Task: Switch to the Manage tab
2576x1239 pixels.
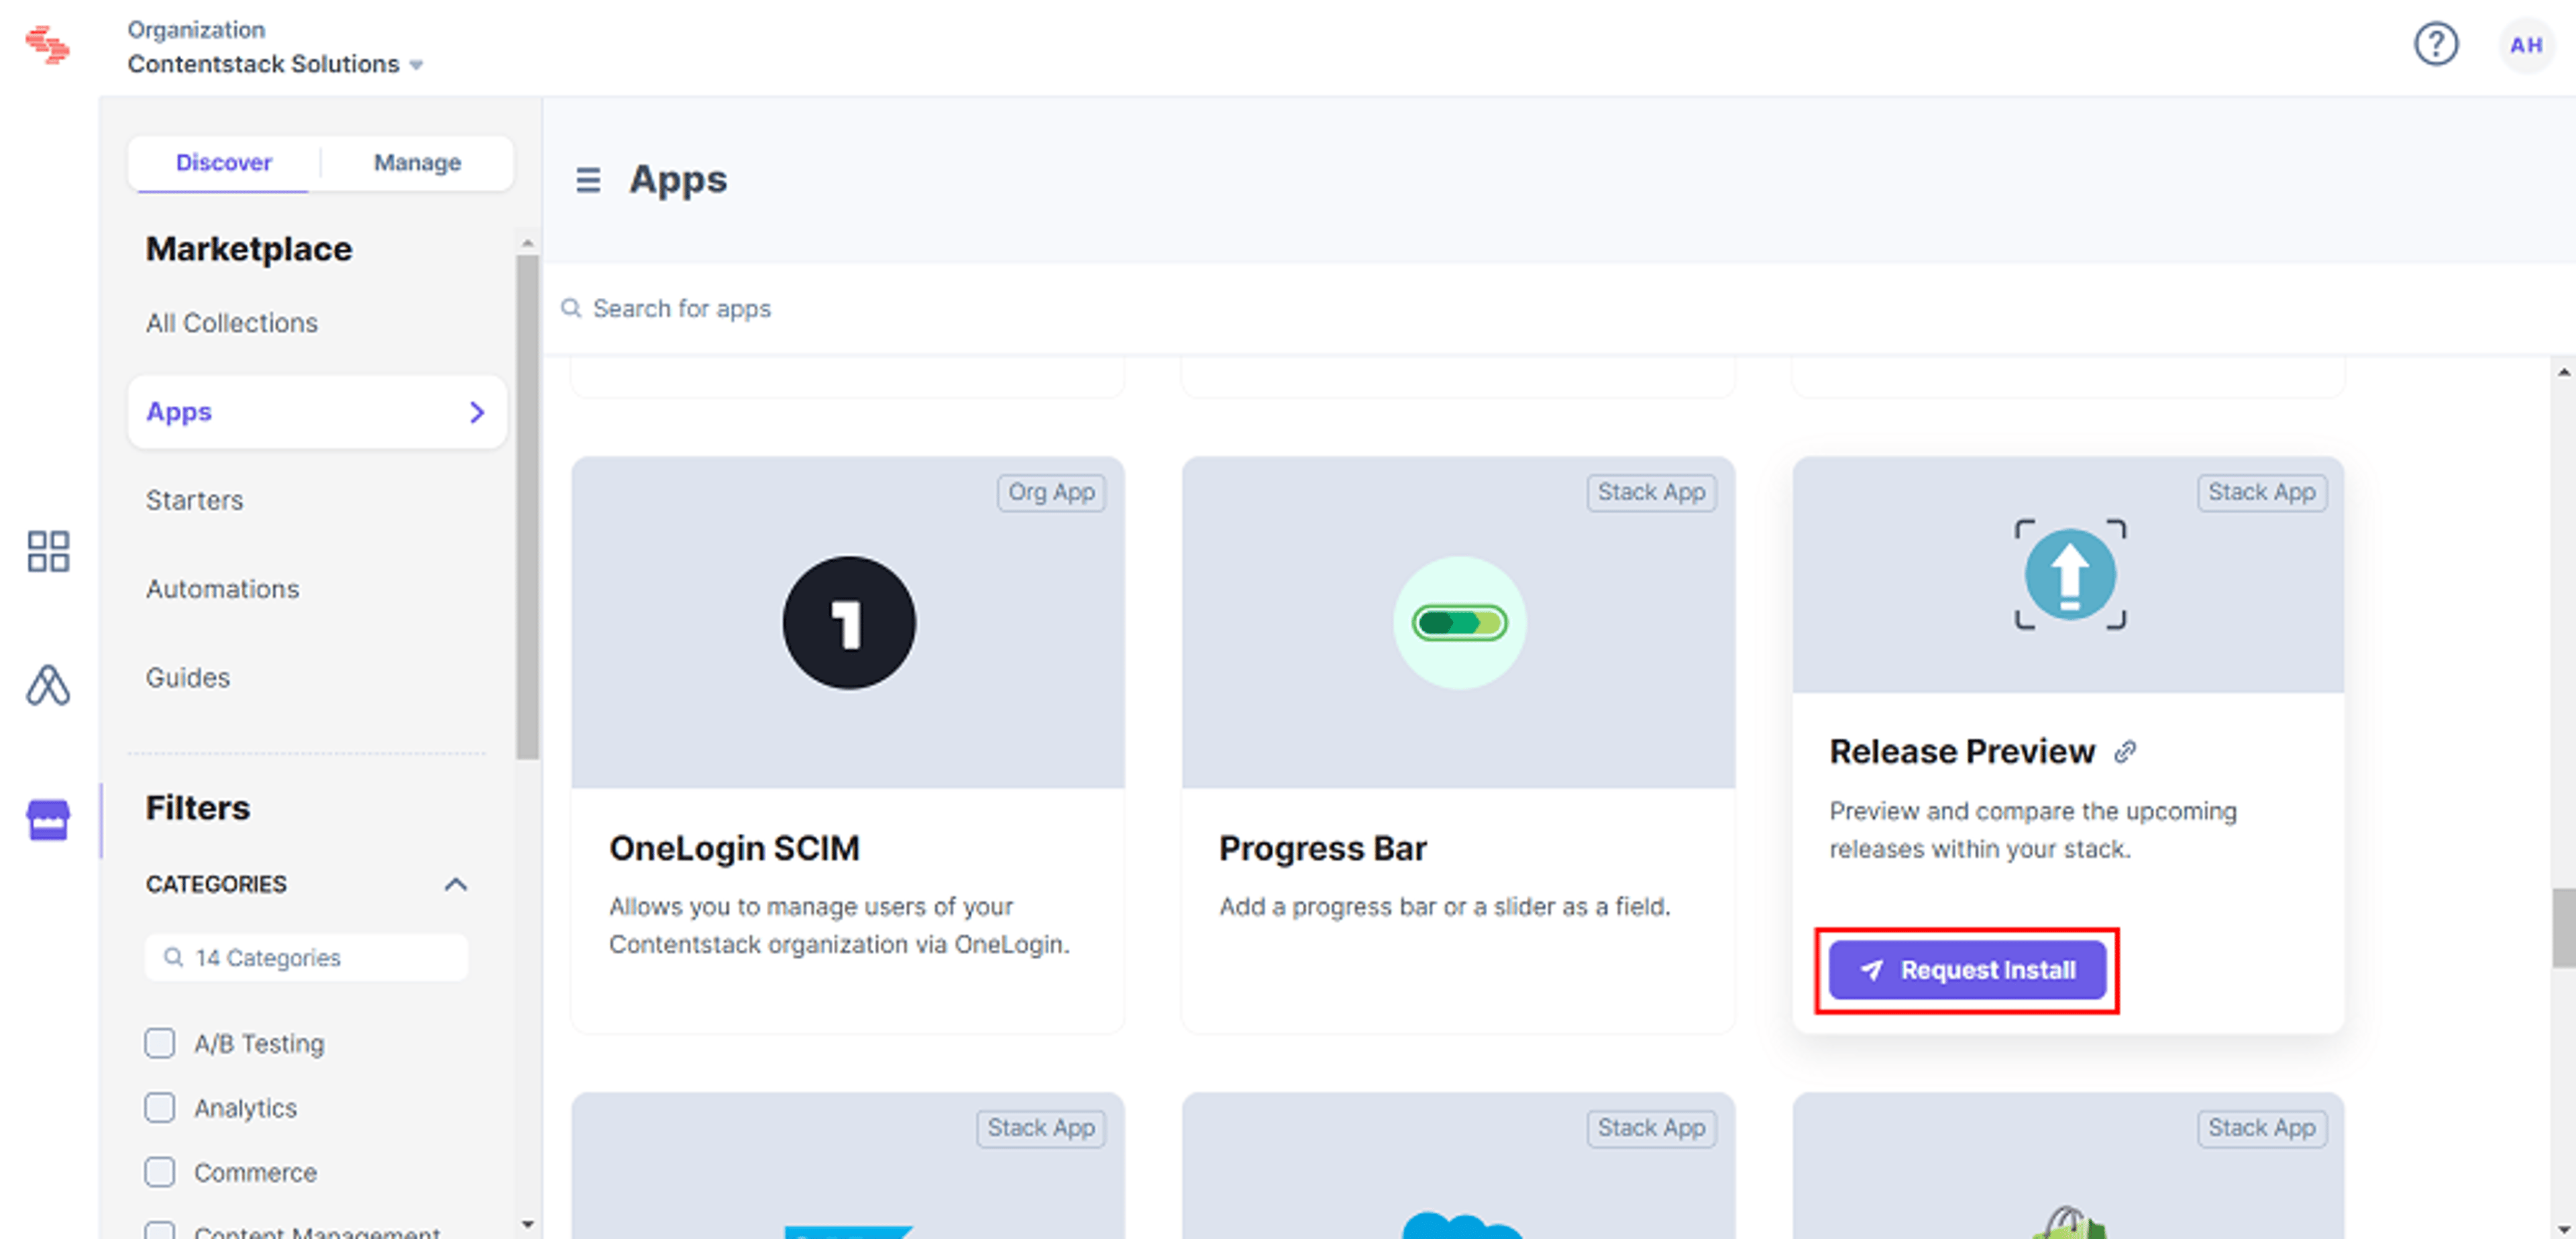Action: coord(417,162)
